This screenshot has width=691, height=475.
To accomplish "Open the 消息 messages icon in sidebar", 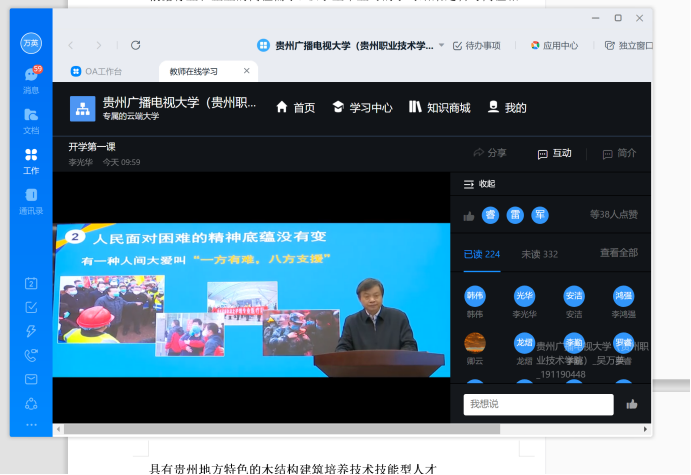I will [31, 78].
